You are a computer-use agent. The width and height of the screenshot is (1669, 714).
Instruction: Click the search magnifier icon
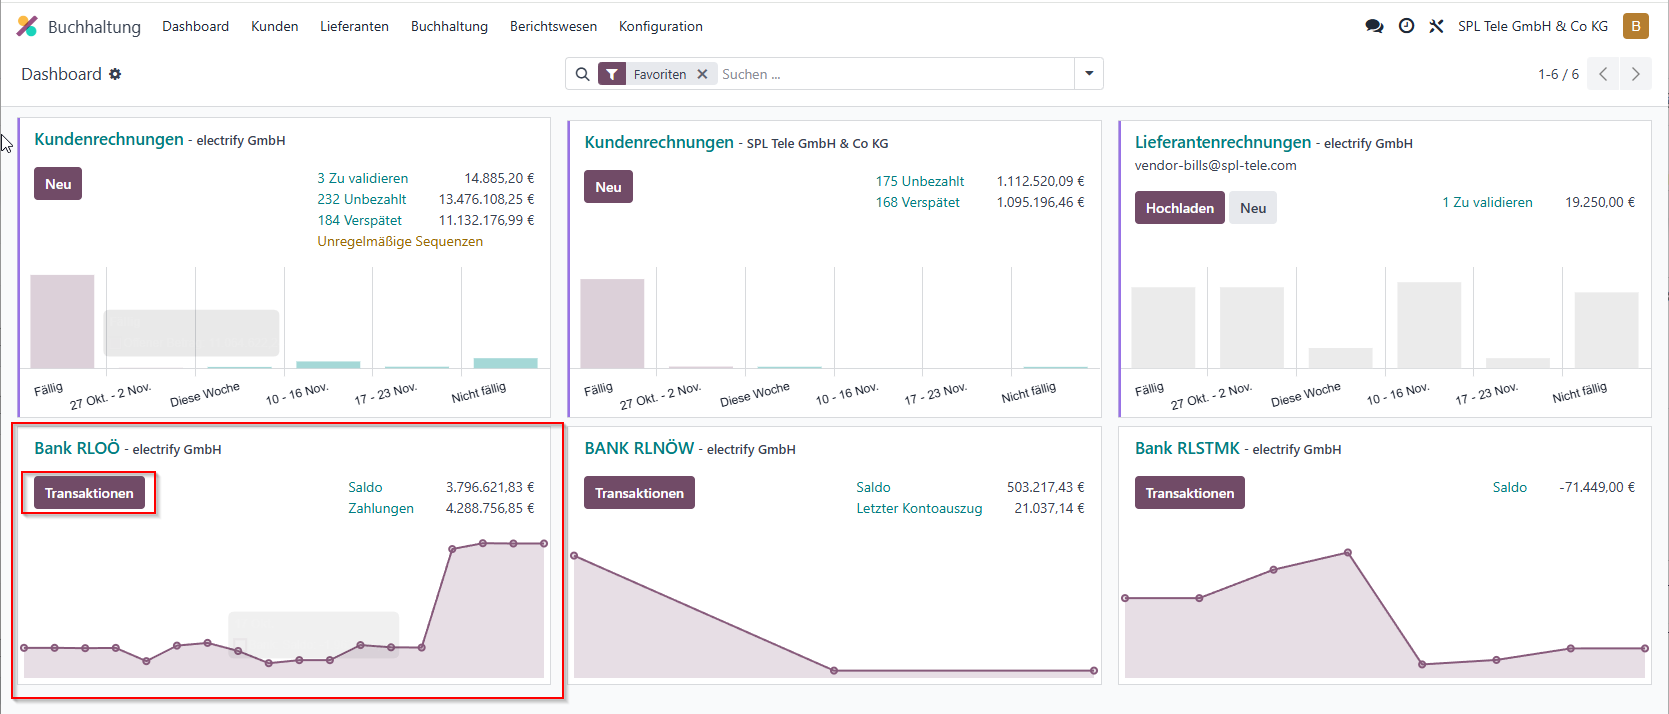pos(583,74)
